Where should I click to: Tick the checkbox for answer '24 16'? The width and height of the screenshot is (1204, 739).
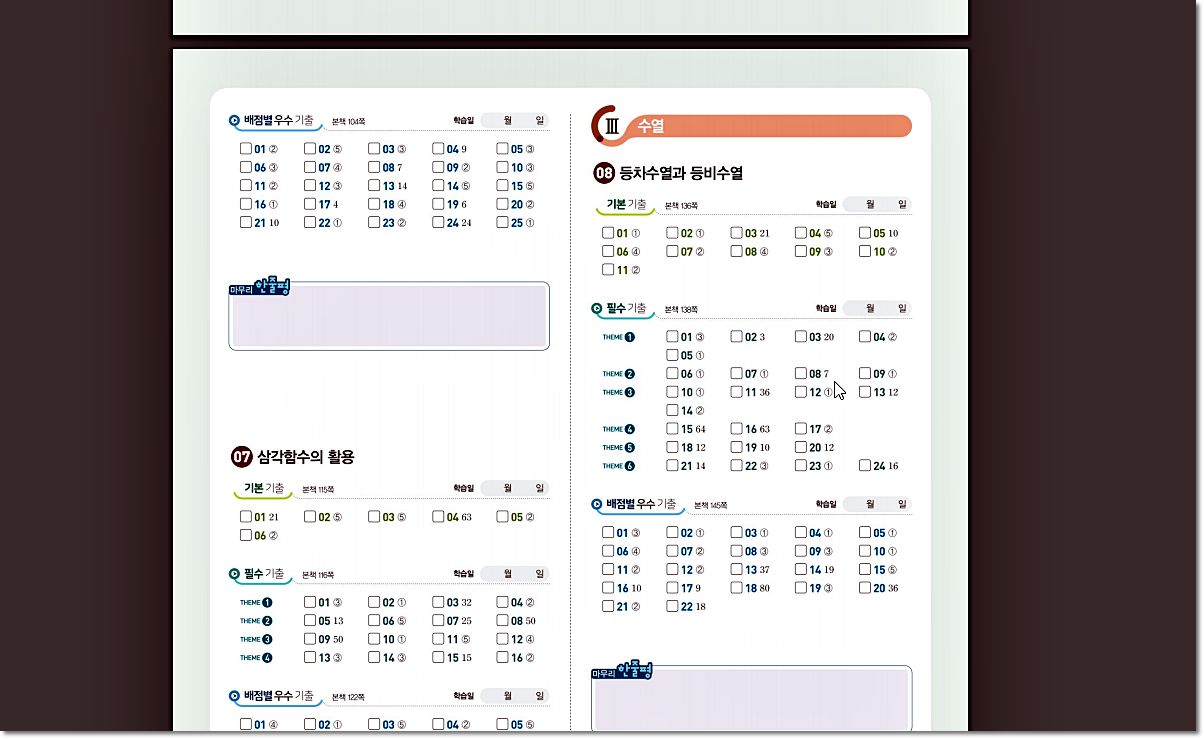(x=865, y=466)
